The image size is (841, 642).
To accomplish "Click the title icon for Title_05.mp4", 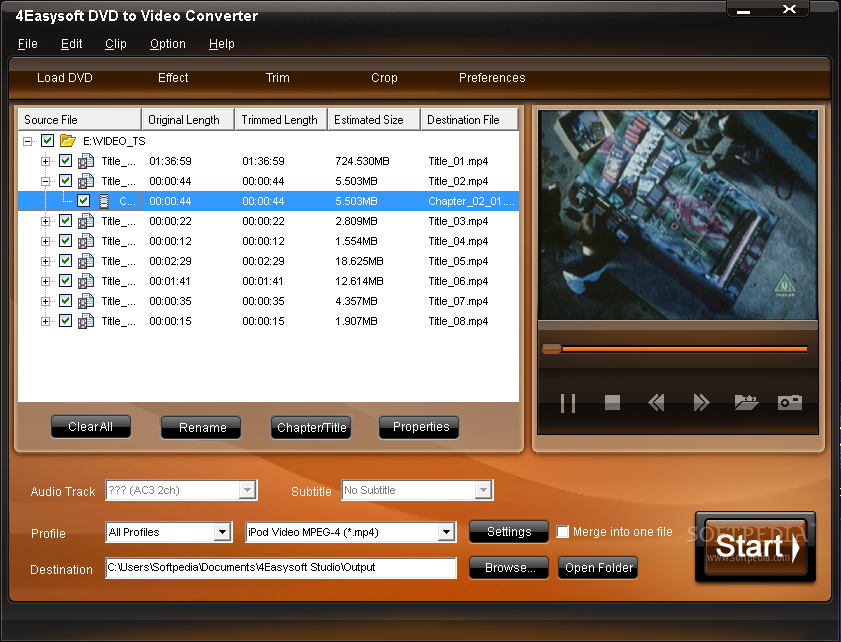I will pos(86,261).
